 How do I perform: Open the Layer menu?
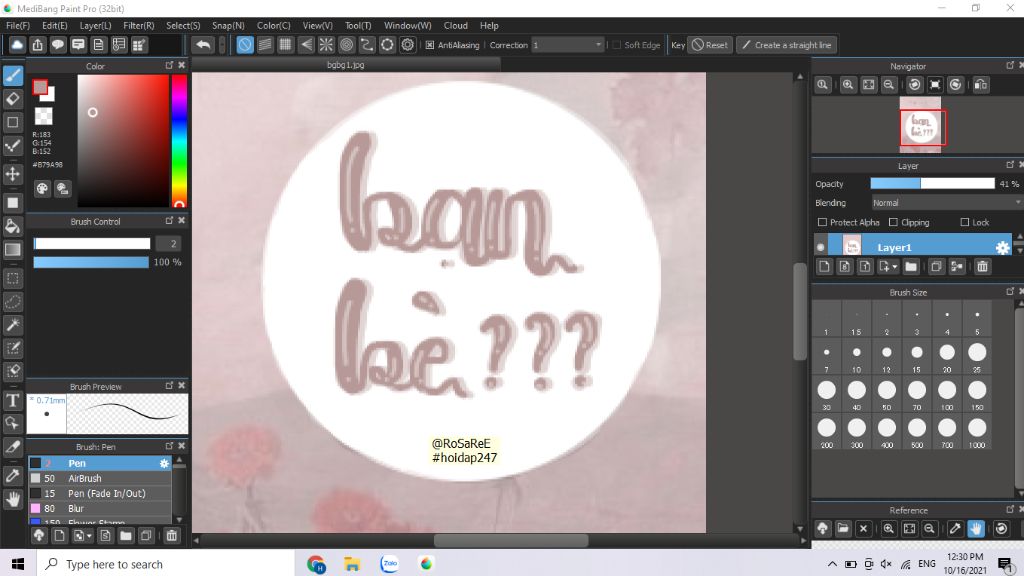tap(95, 25)
